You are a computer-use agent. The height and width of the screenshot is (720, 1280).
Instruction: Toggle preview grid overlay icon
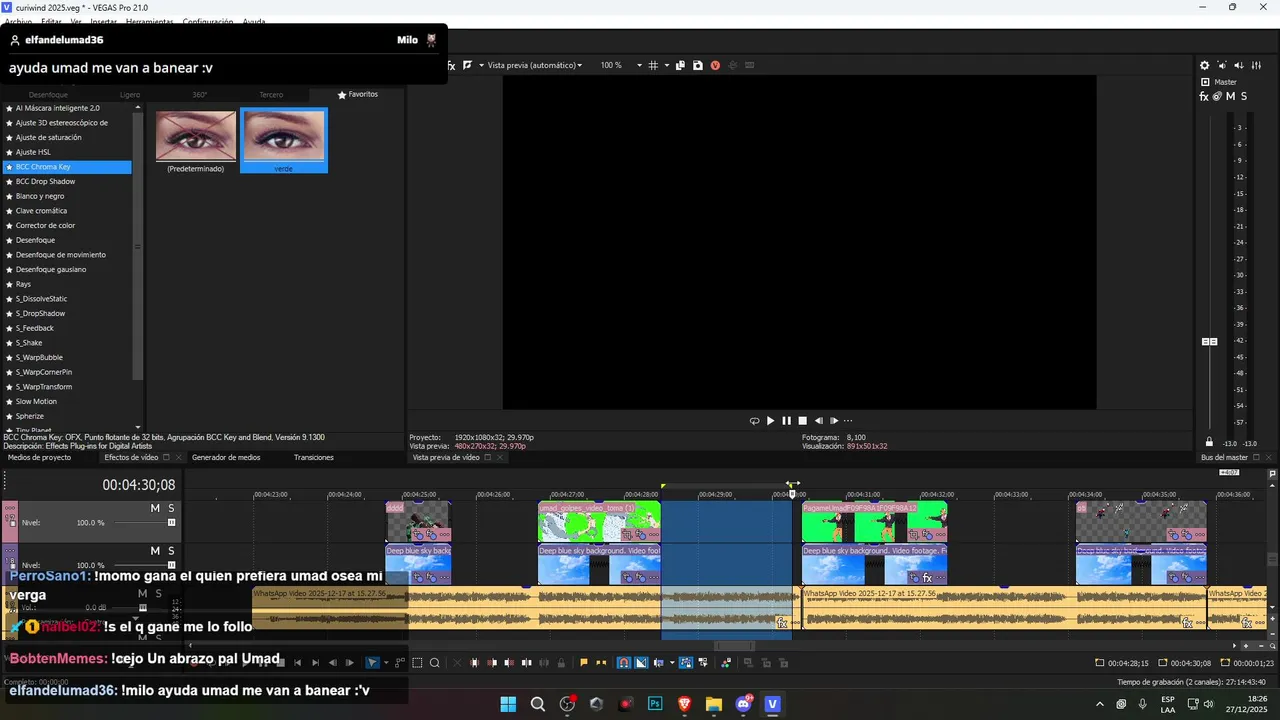[653, 65]
